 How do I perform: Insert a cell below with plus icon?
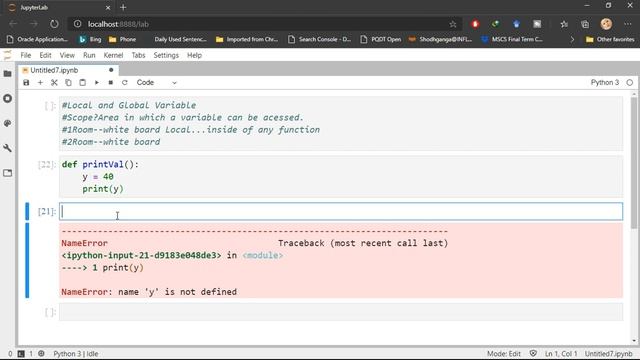[40, 82]
